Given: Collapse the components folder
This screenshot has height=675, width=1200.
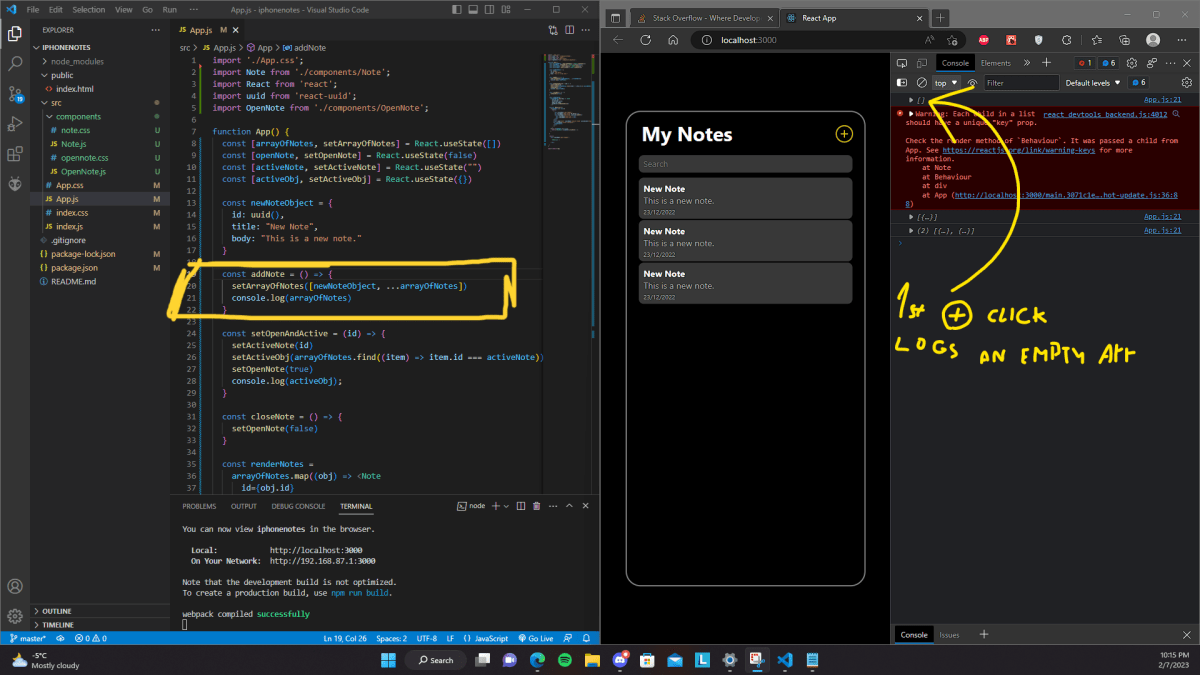Looking at the screenshot, I should 78,117.
